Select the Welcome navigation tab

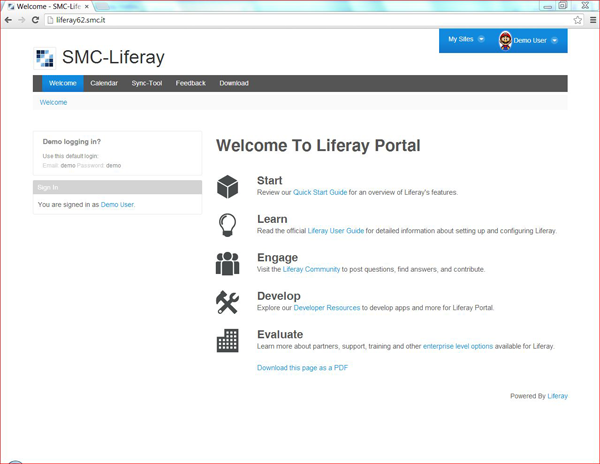click(x=63, y=83)
